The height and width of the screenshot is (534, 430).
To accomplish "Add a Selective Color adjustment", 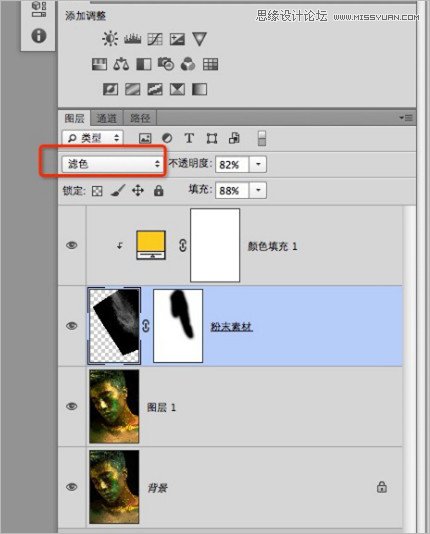I will tap(177, 89).
